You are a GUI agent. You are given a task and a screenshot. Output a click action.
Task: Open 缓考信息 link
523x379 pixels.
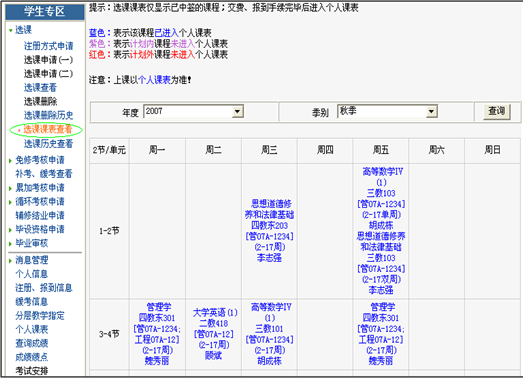point(32,302)
